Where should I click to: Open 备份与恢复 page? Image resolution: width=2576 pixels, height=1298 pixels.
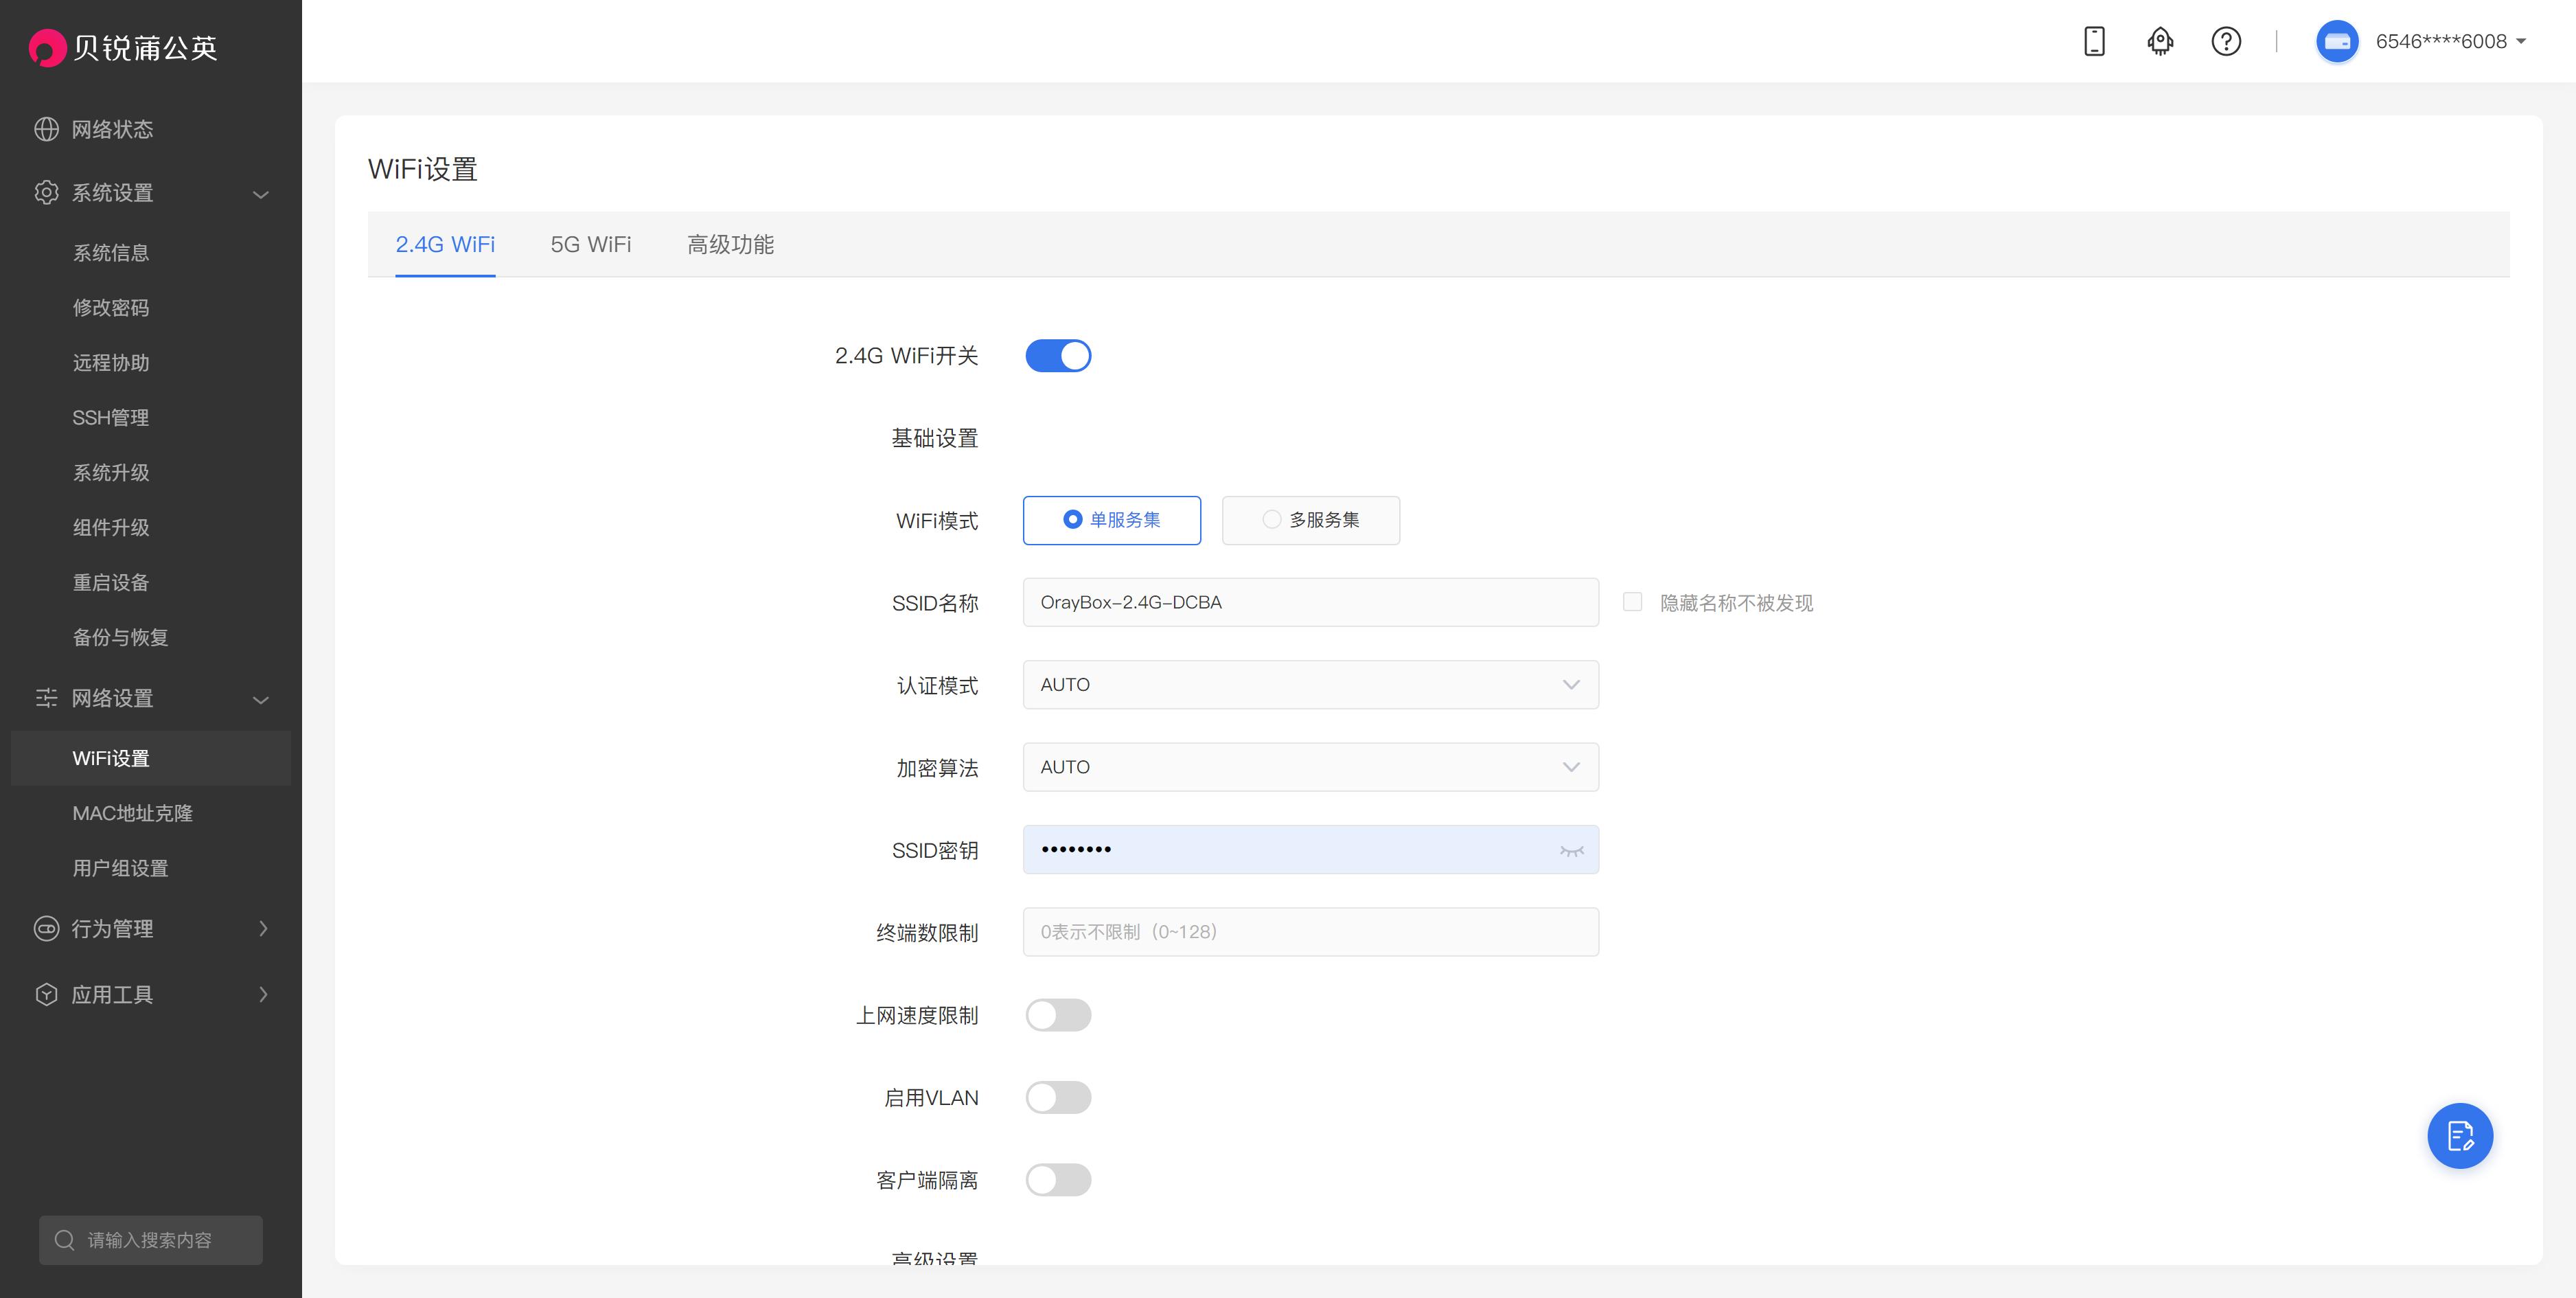click(x=120, y=637)
